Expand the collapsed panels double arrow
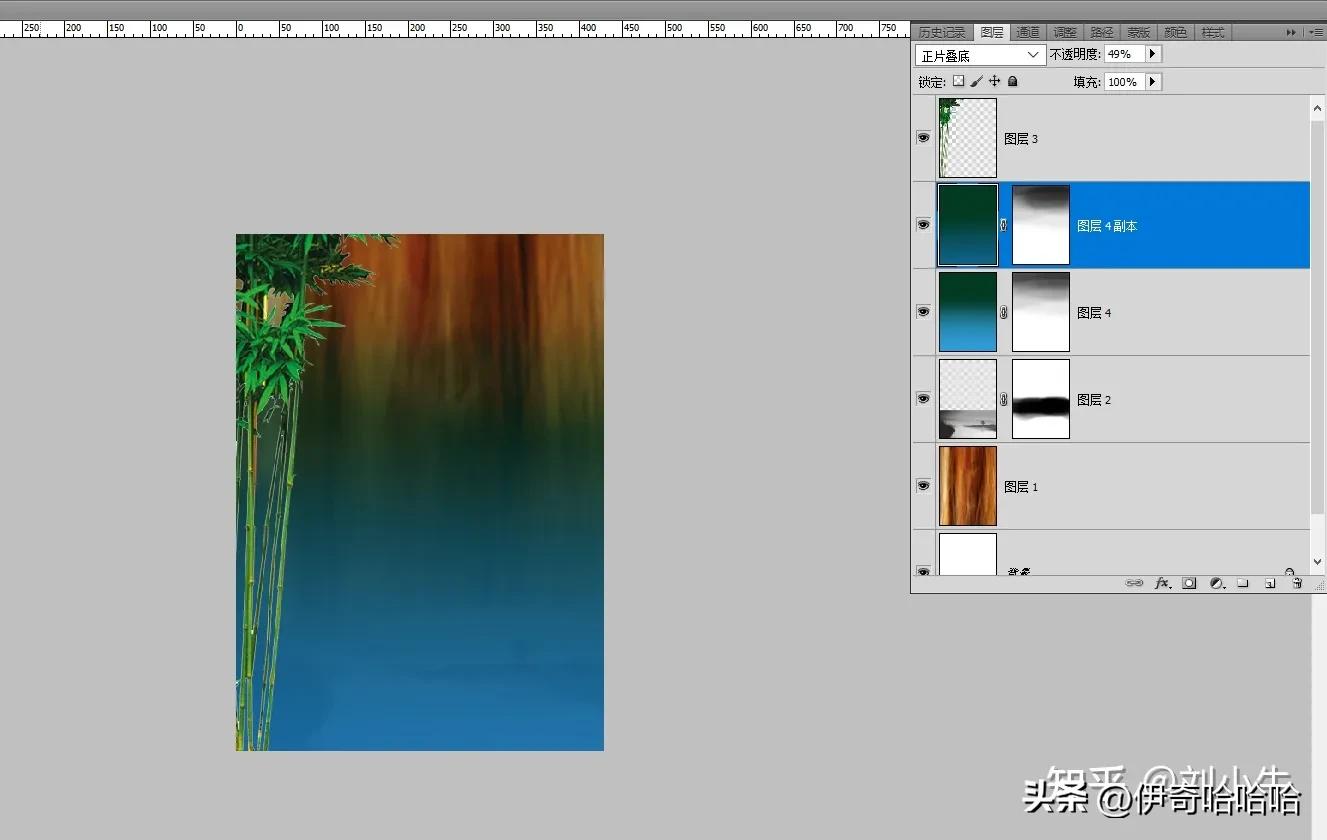 (1293, 33)
